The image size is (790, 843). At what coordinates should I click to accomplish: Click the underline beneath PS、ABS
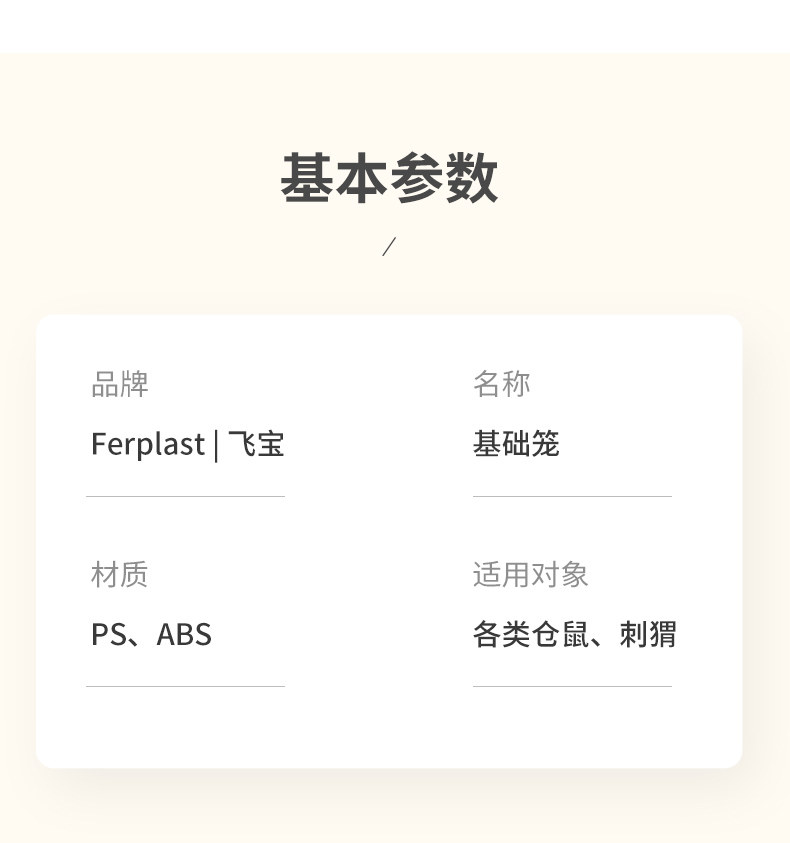pos(185,686)
